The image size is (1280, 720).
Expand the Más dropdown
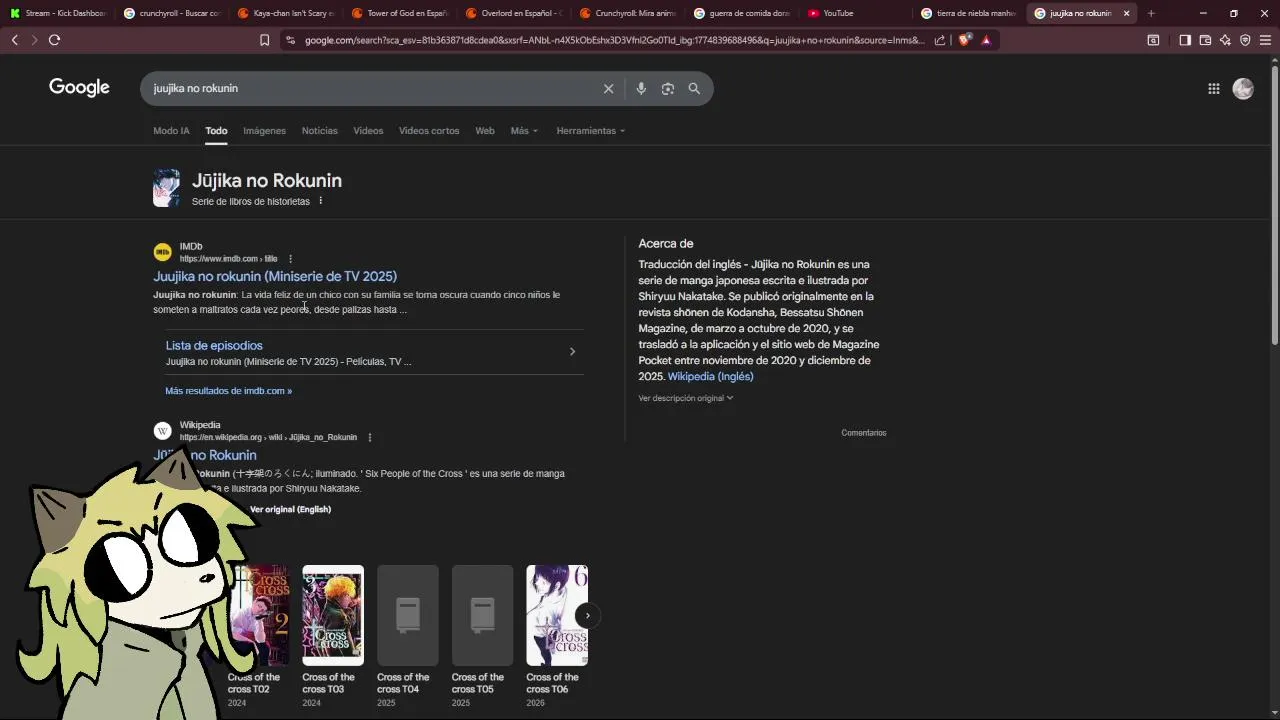(x=524, y=131)
